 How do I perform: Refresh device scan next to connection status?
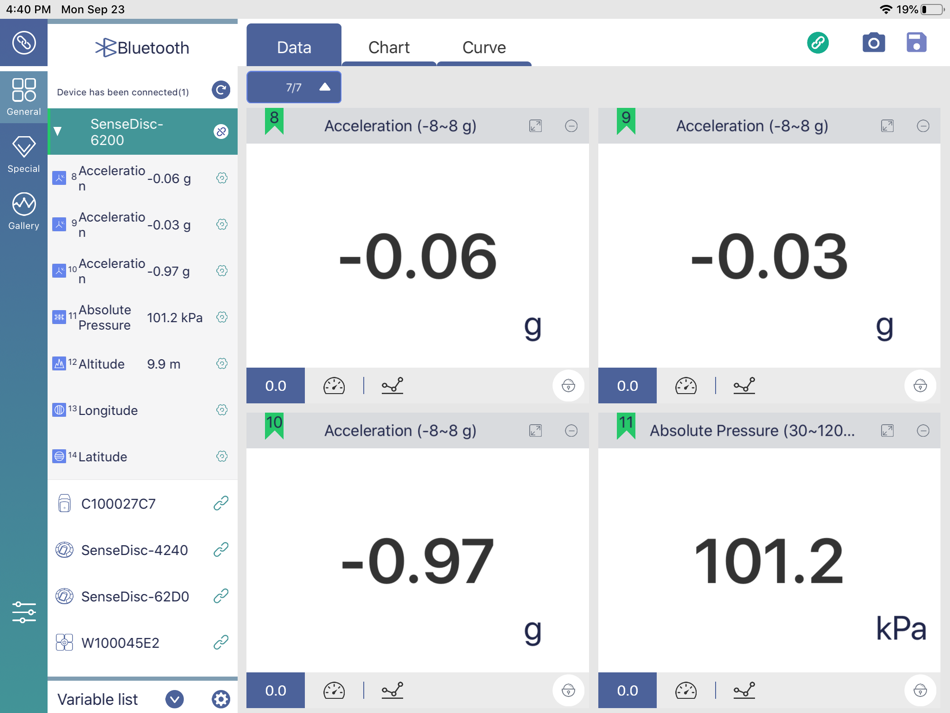coord(220,89)
